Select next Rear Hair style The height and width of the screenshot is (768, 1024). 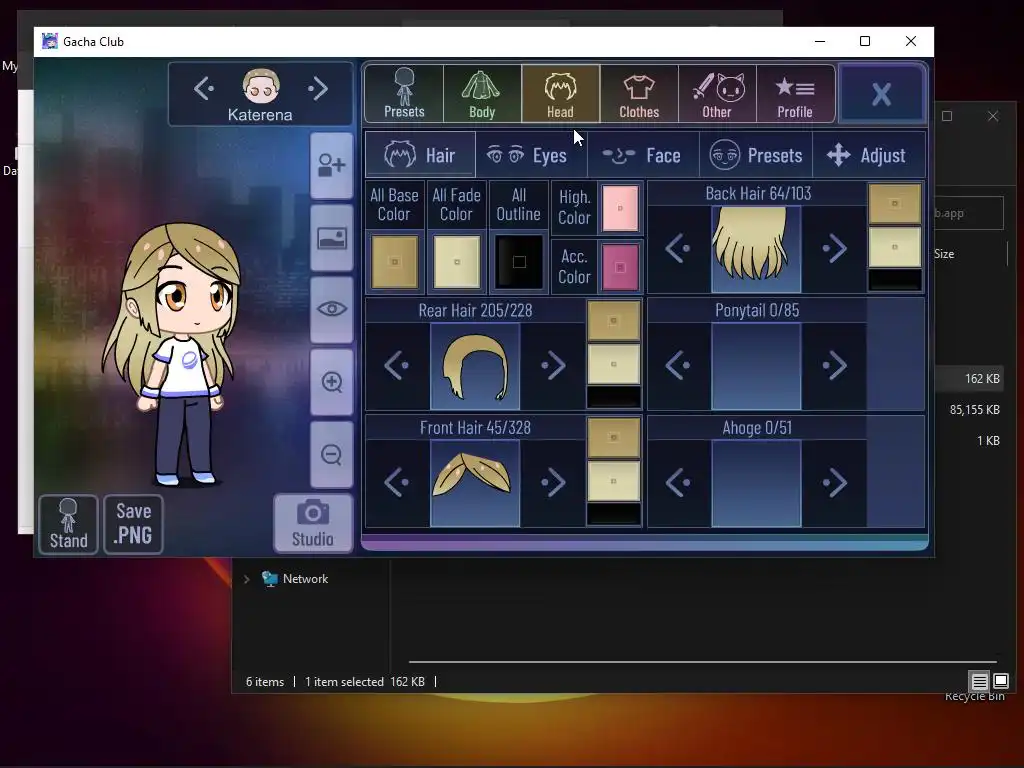(553, 366)
